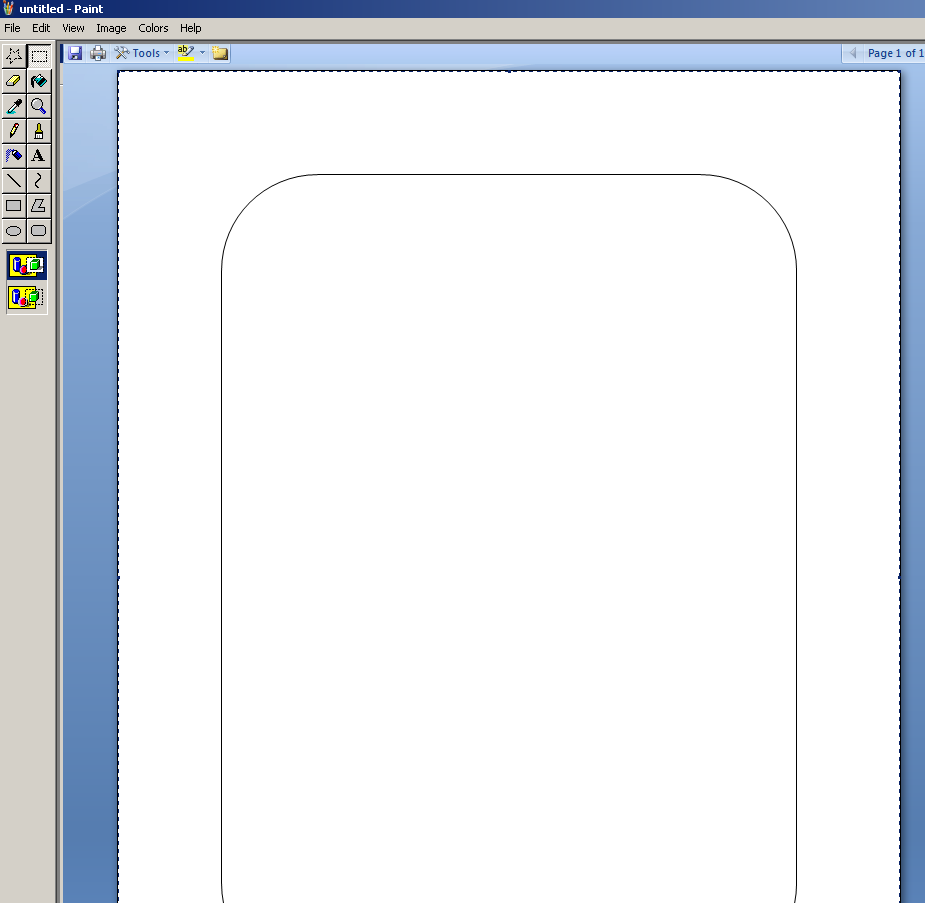Viewport: 925px width, 903px height.
Task: Select the Pencil tool
Action: click(x=13, y=130)
